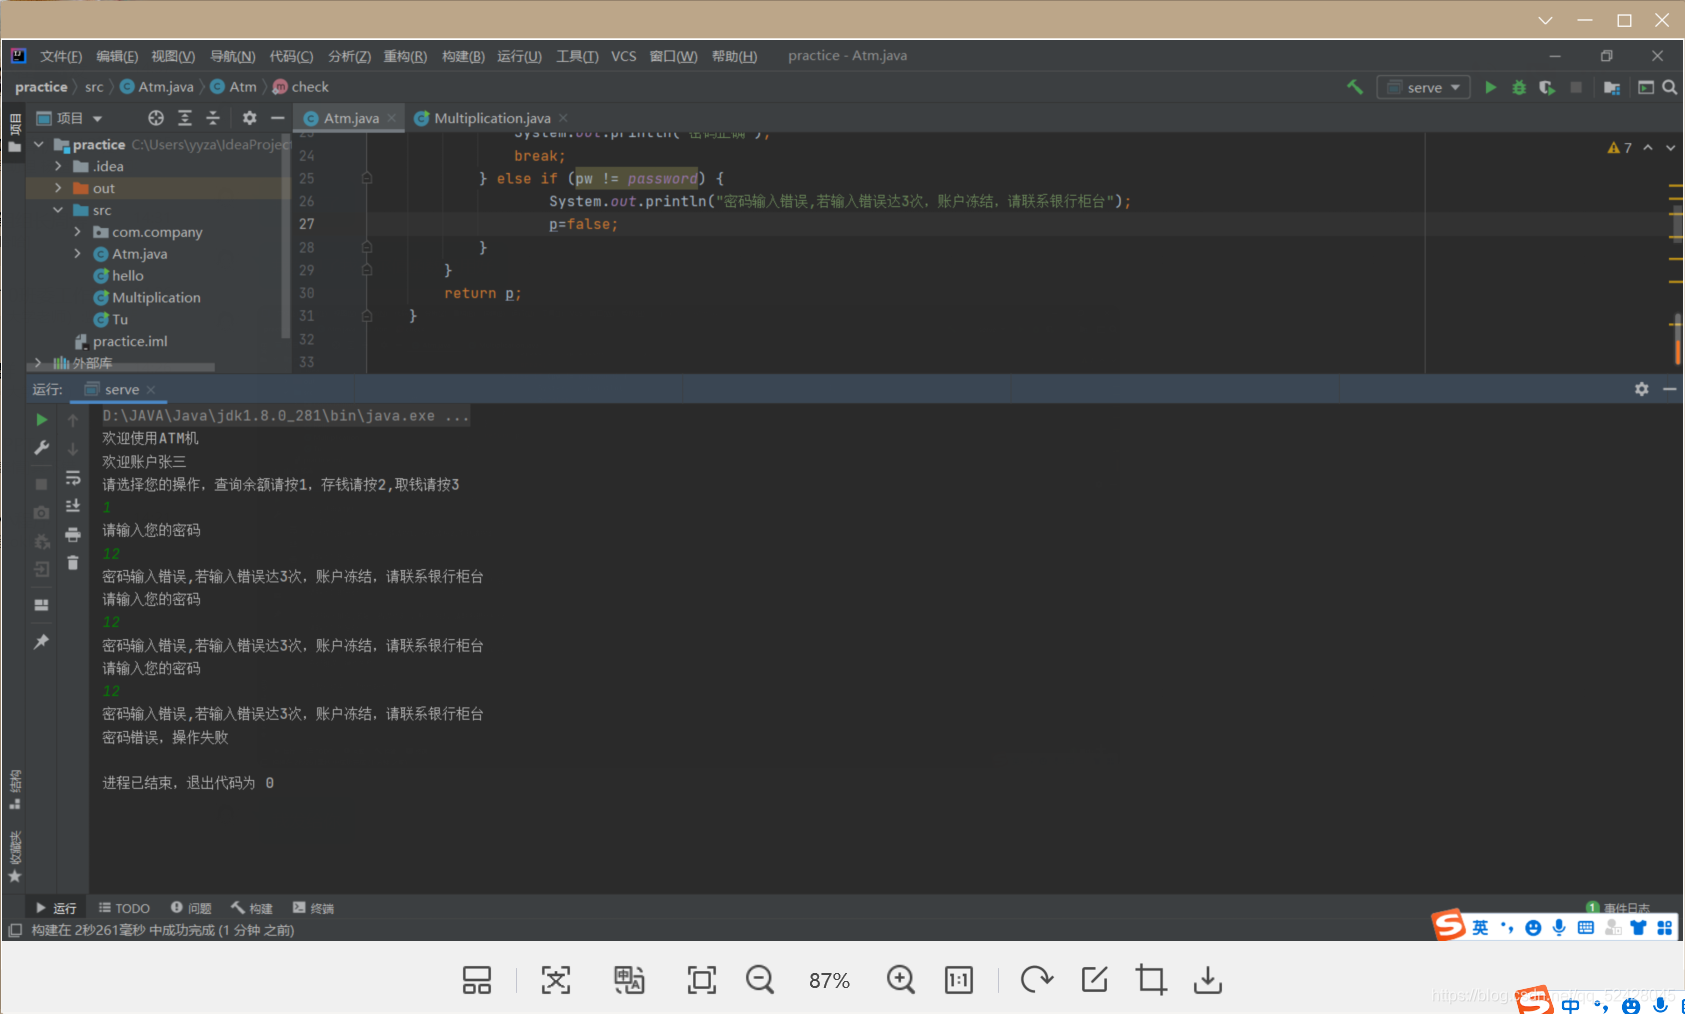Screen dimensions: 1685x1014
Task: Rotate image in viewer toolbar
Action: (1036, 980)
